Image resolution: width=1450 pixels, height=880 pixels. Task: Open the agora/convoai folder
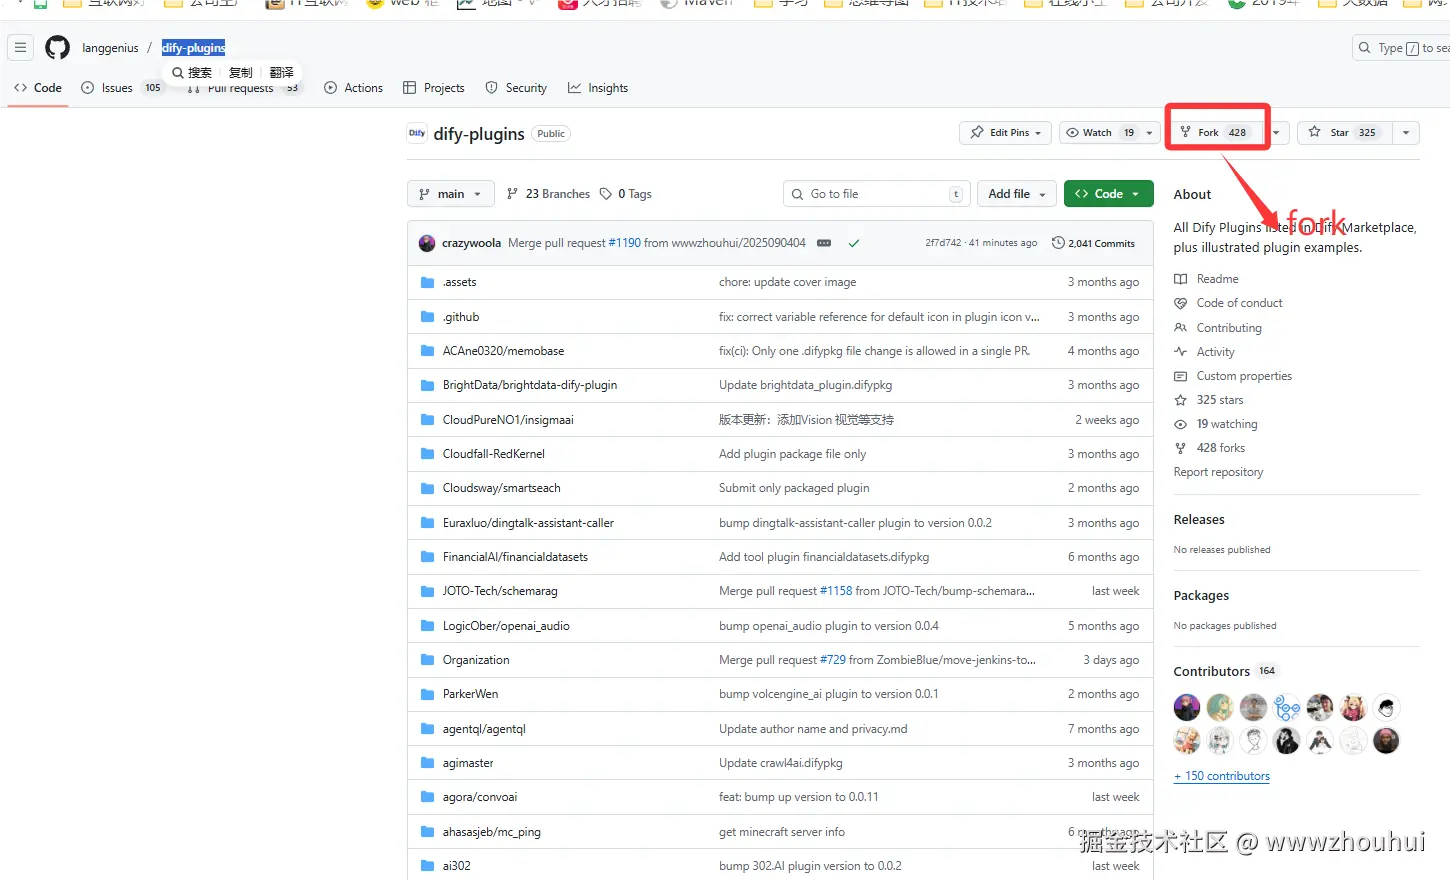(480, 797)
